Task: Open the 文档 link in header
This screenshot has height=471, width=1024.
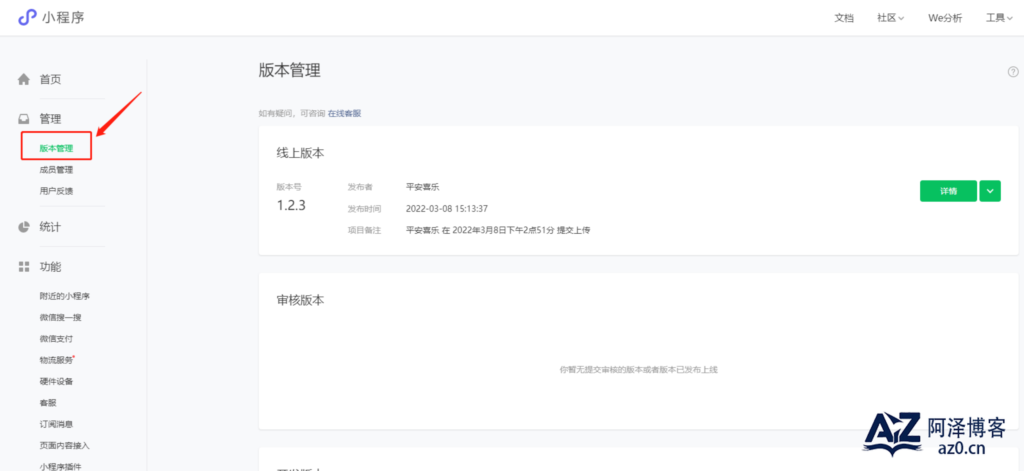Action: (844, 18)
